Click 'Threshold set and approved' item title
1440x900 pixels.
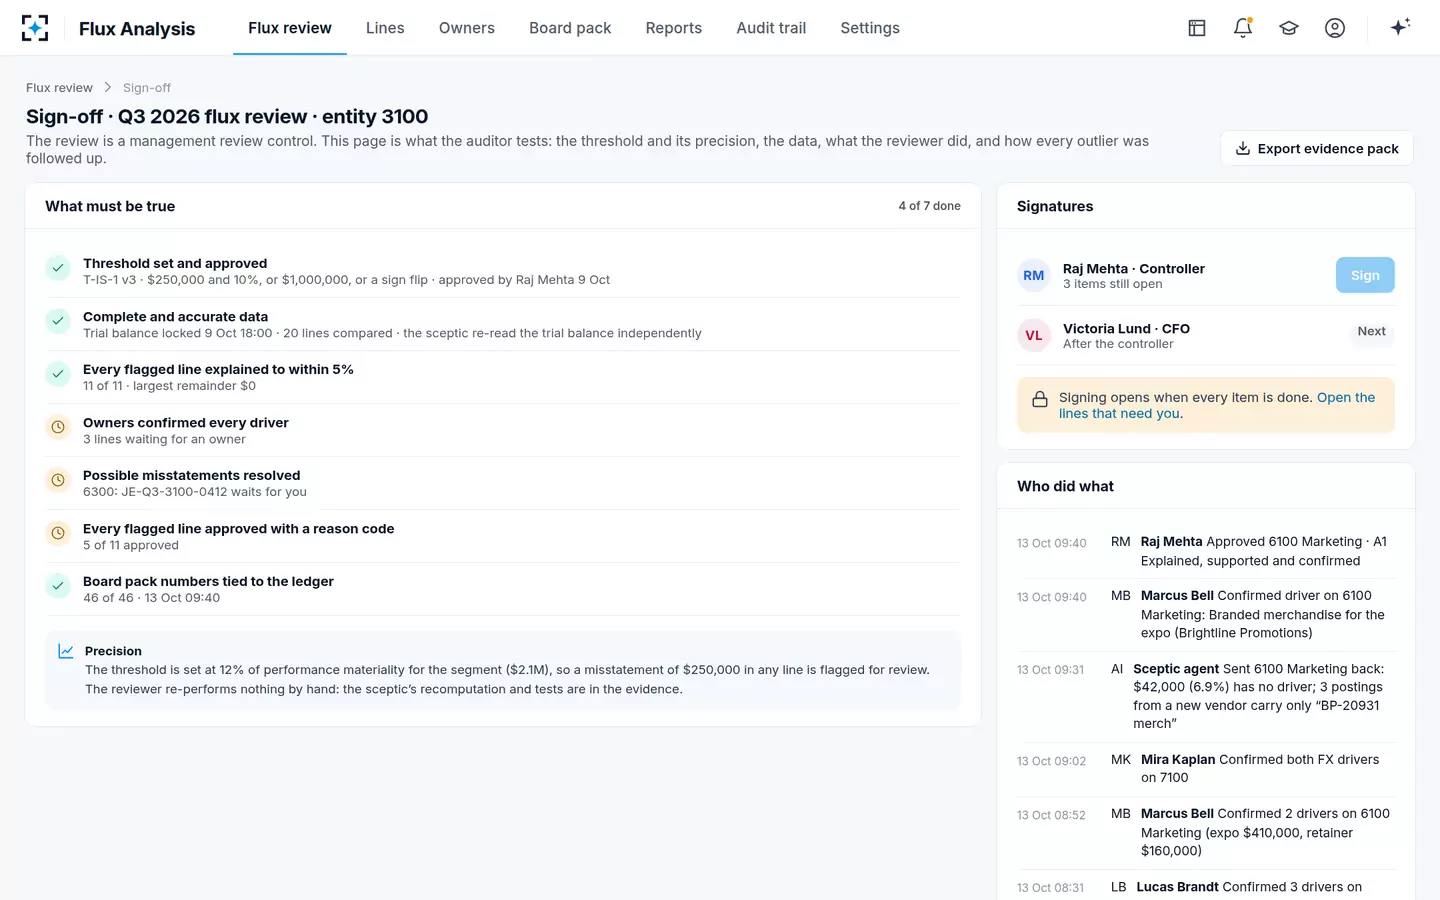click(175, 263)
